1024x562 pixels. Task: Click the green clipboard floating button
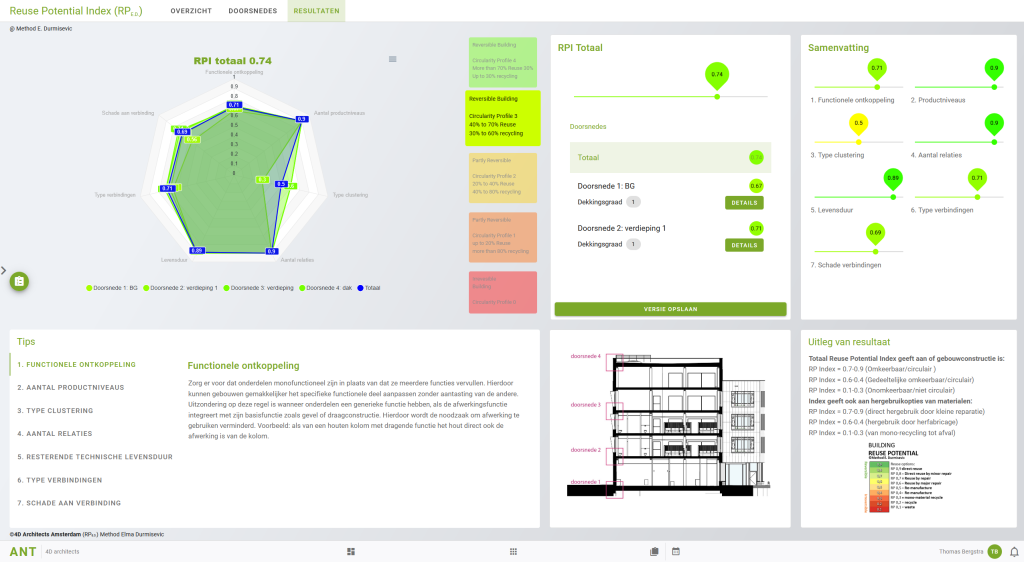click(19, 282)
